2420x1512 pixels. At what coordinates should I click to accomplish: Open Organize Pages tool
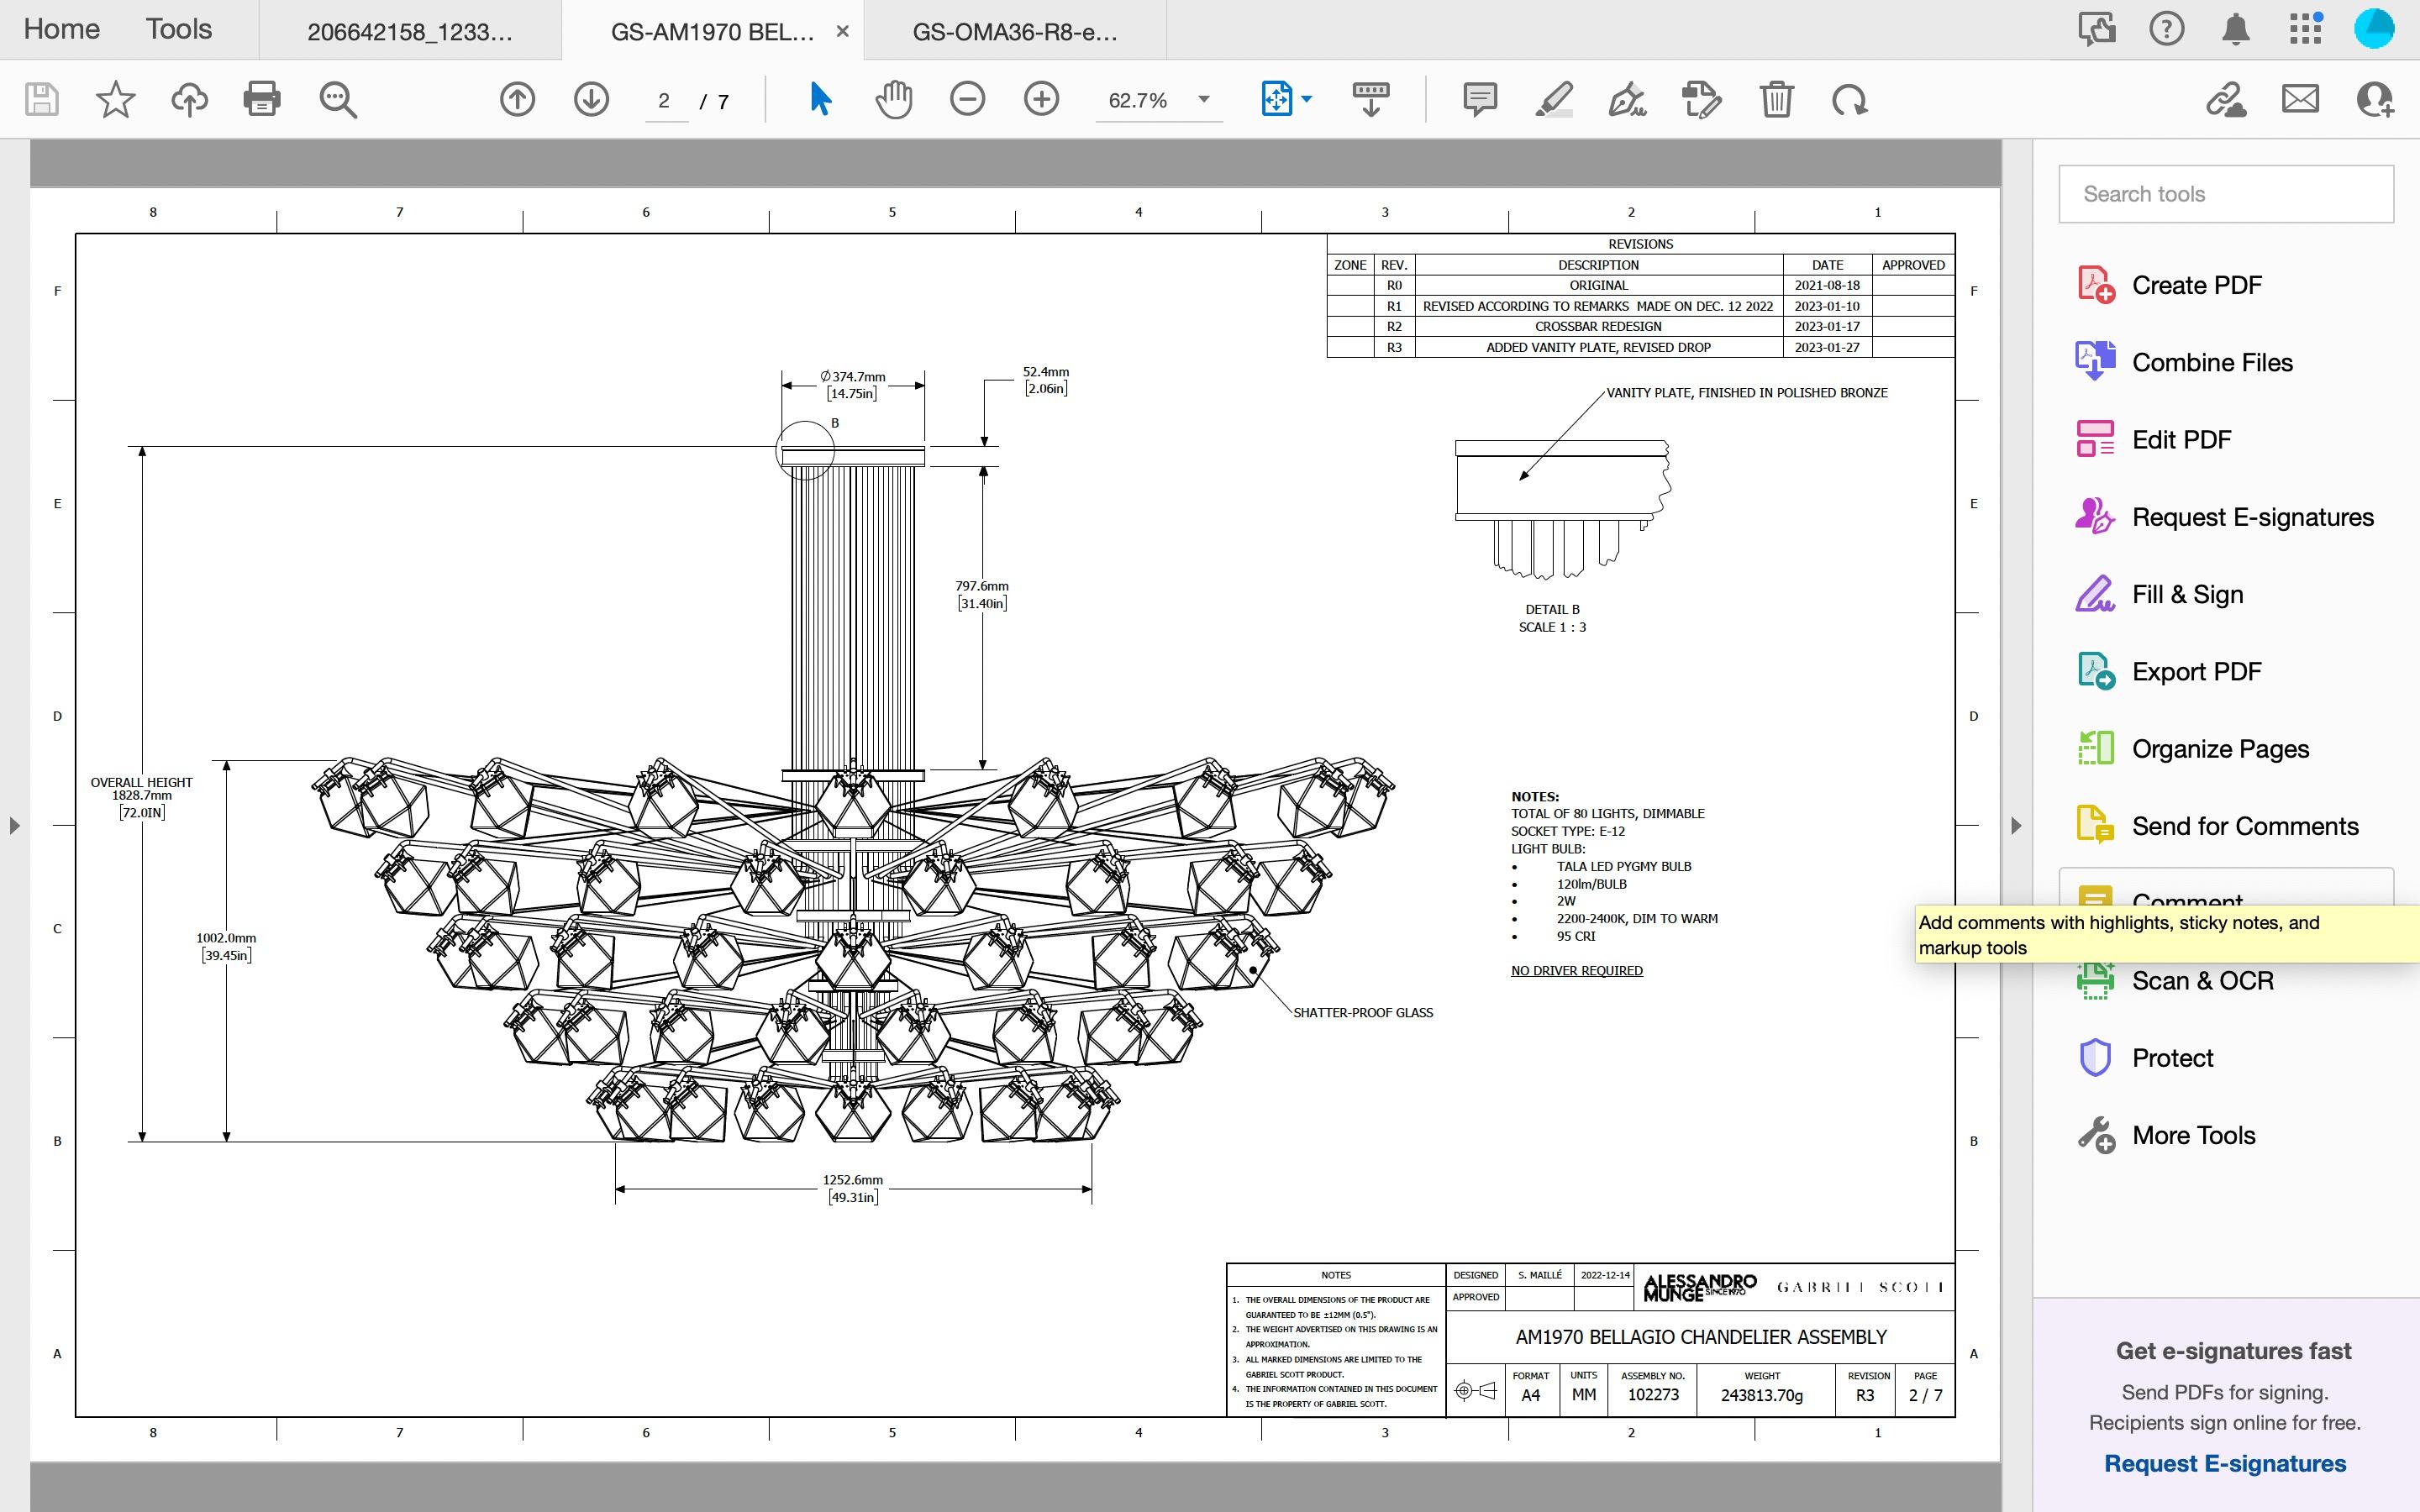point(2219,749)
